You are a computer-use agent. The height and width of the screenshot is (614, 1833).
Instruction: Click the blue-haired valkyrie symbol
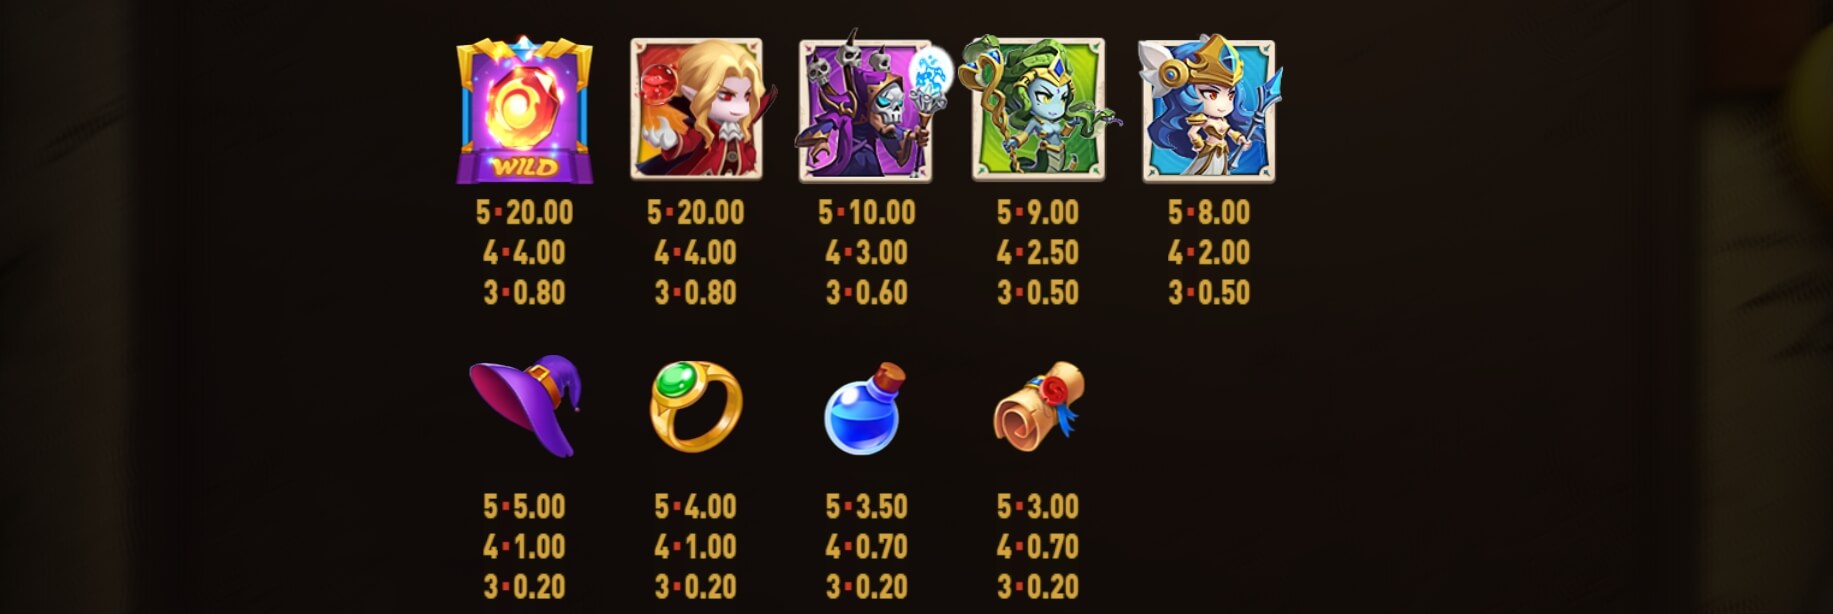click(1209, 108)
